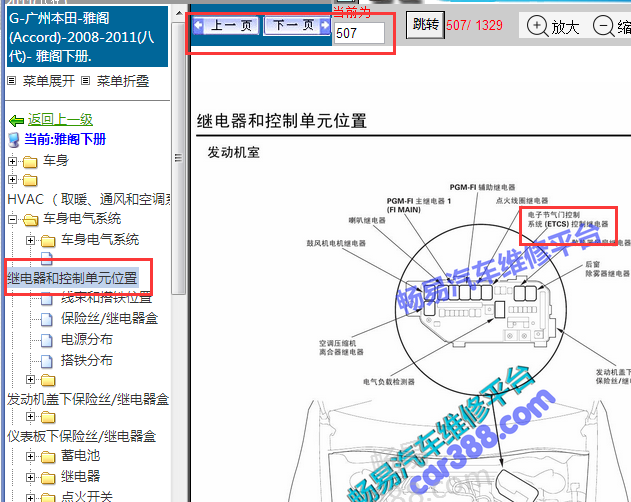This screenshot has height=502, width=631.
Task: Open 继电器和控制单元位置 tree entry
Action: click(x=72, y=278)
